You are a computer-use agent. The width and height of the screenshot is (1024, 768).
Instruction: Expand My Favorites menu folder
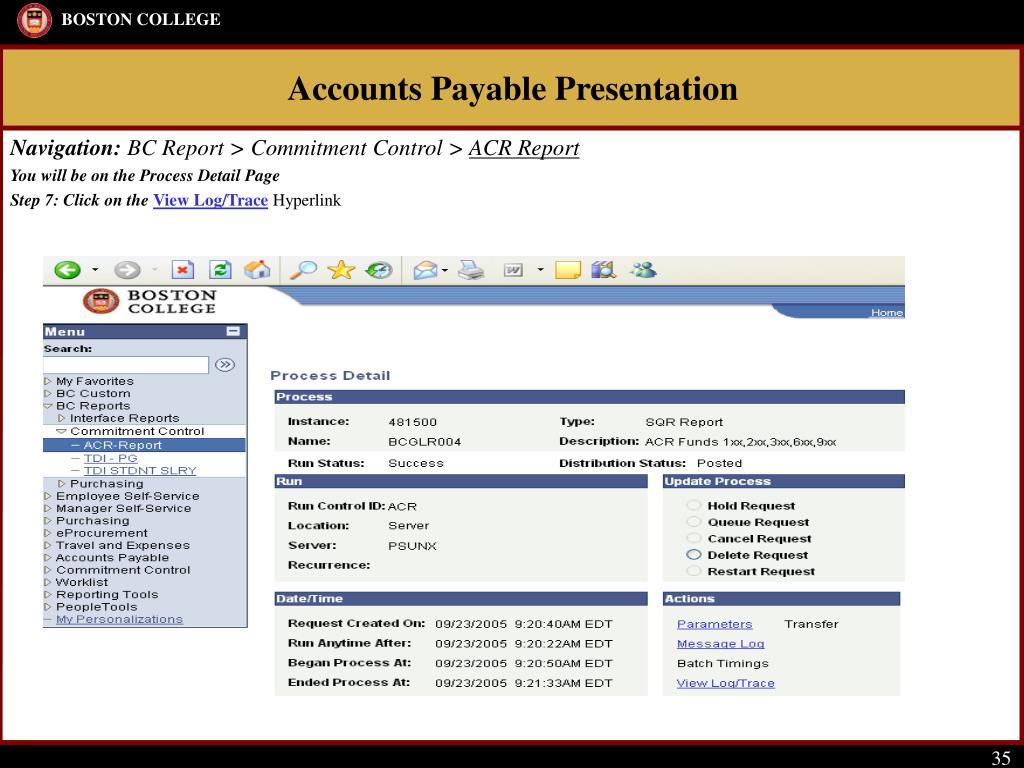(x=48, y=381)
